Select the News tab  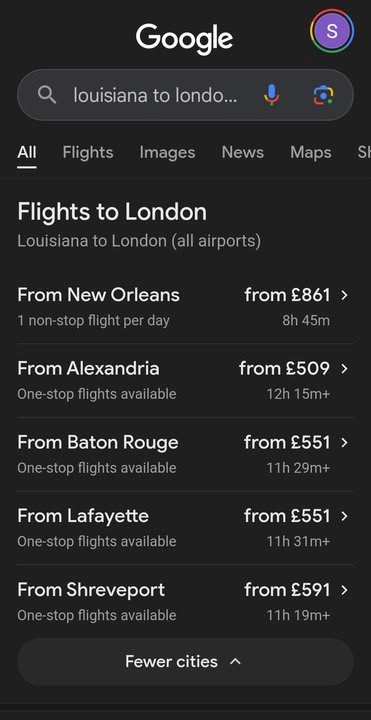click(242, 152)
